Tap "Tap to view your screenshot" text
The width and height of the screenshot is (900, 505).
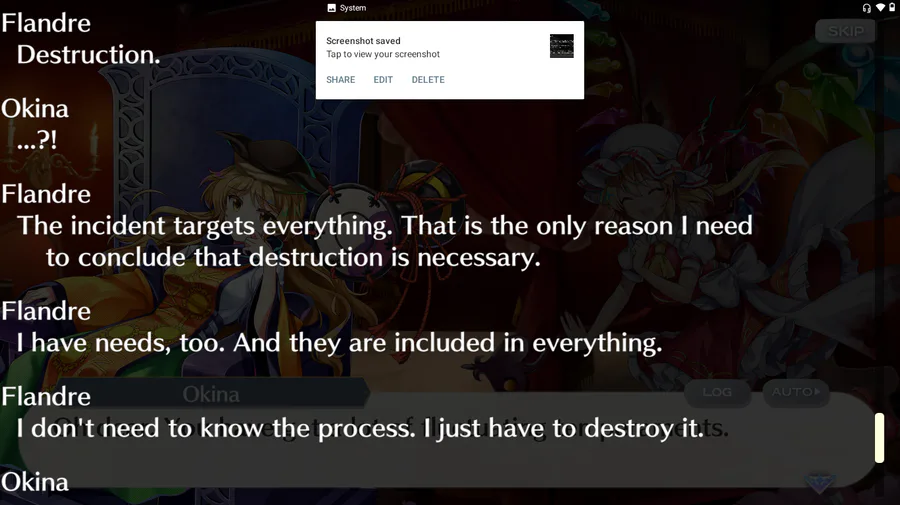(383, 54)
